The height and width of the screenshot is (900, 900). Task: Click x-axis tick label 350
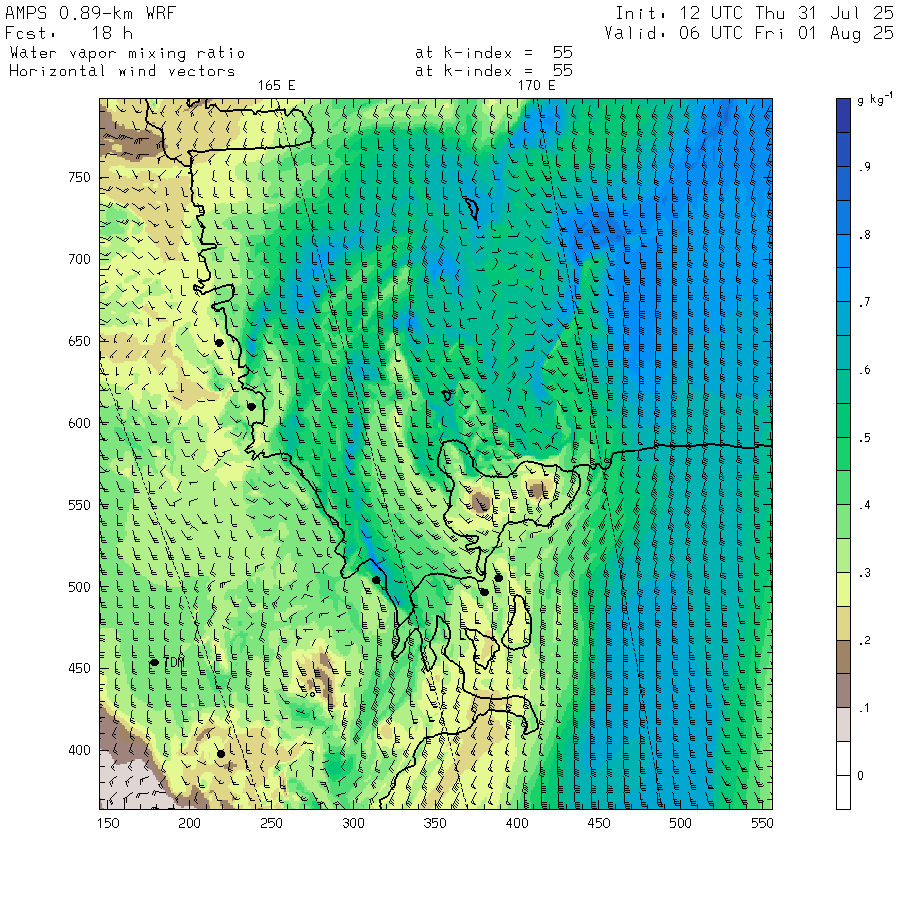click(435, 823)
